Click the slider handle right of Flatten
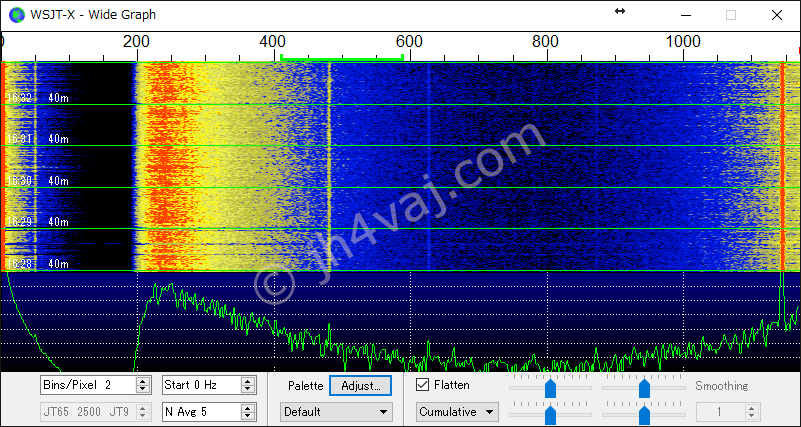The width and height of the screenshot is (801, 427). [x=550, y=388]
